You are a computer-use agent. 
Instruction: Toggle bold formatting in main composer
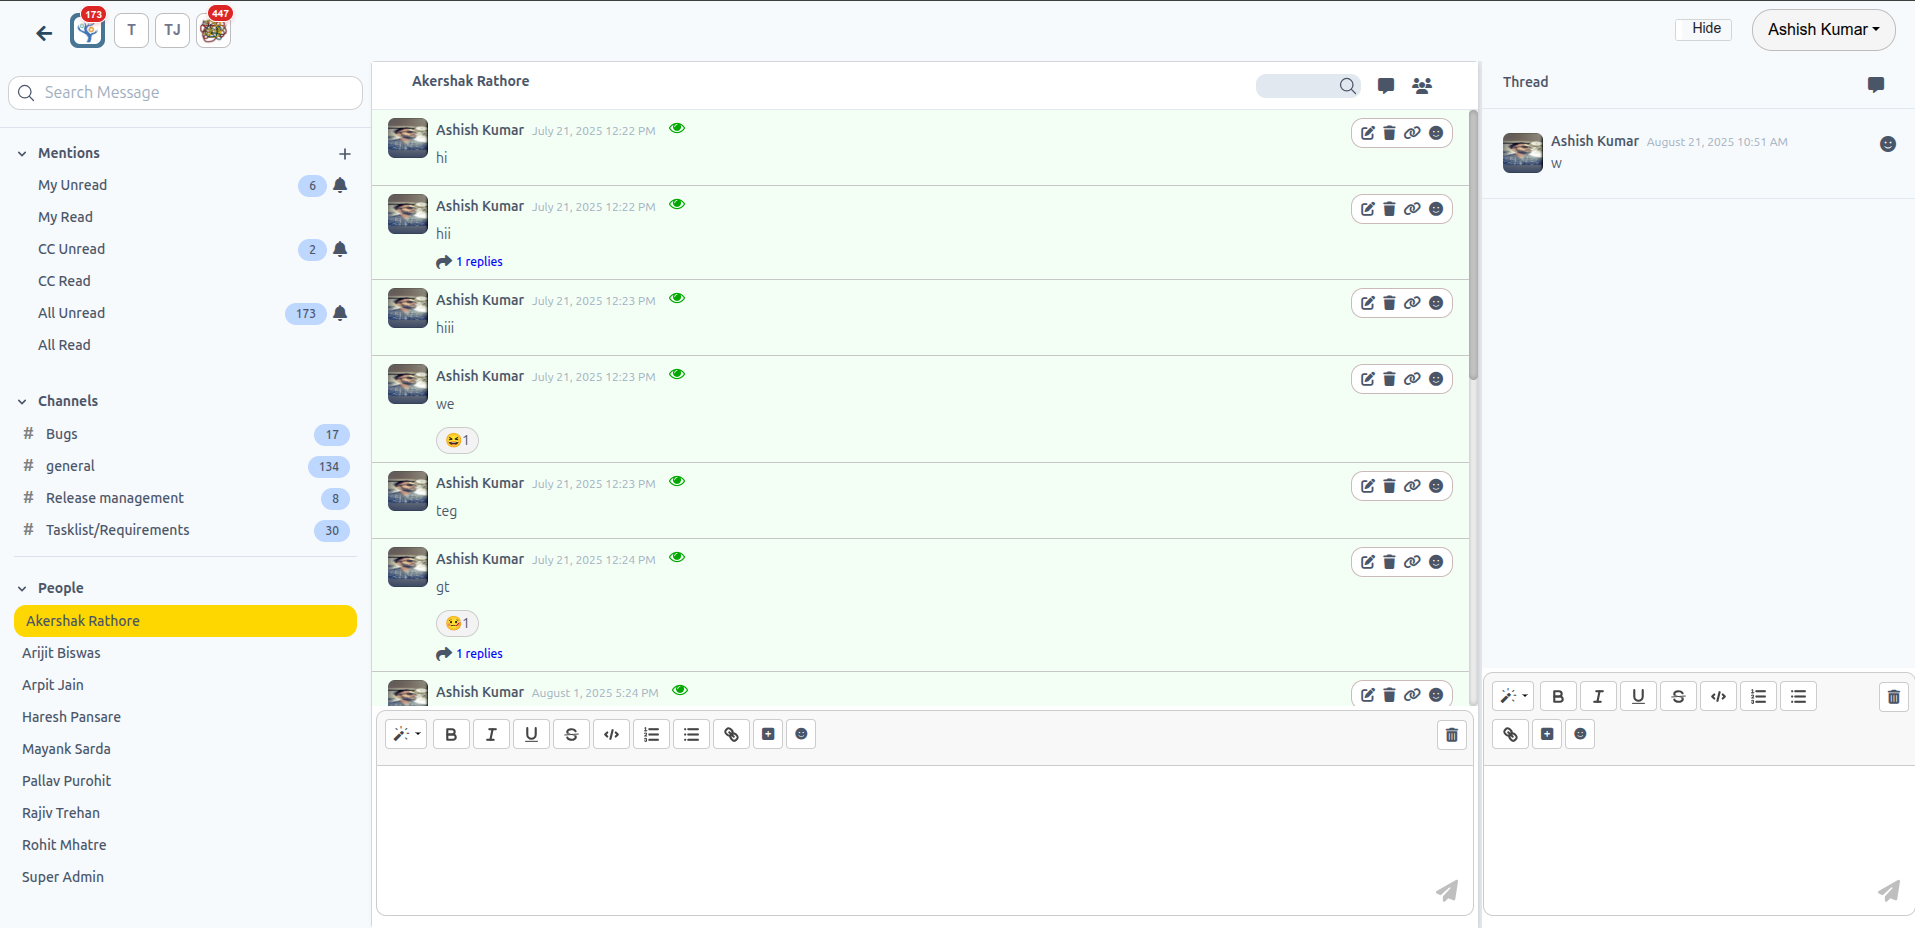coord(451,735)
